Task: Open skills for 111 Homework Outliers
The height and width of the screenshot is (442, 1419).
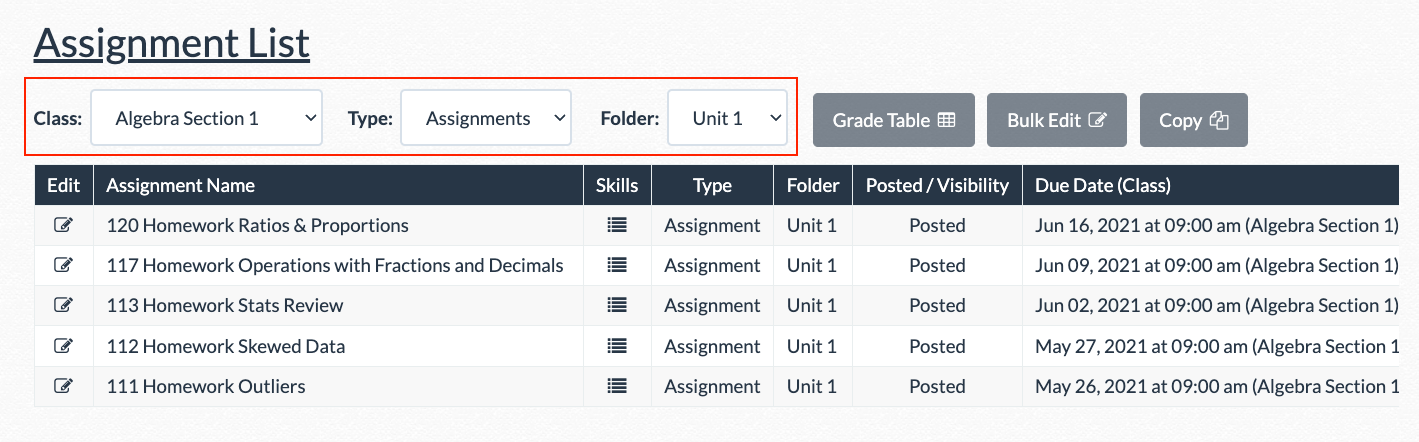Action: 617,386
